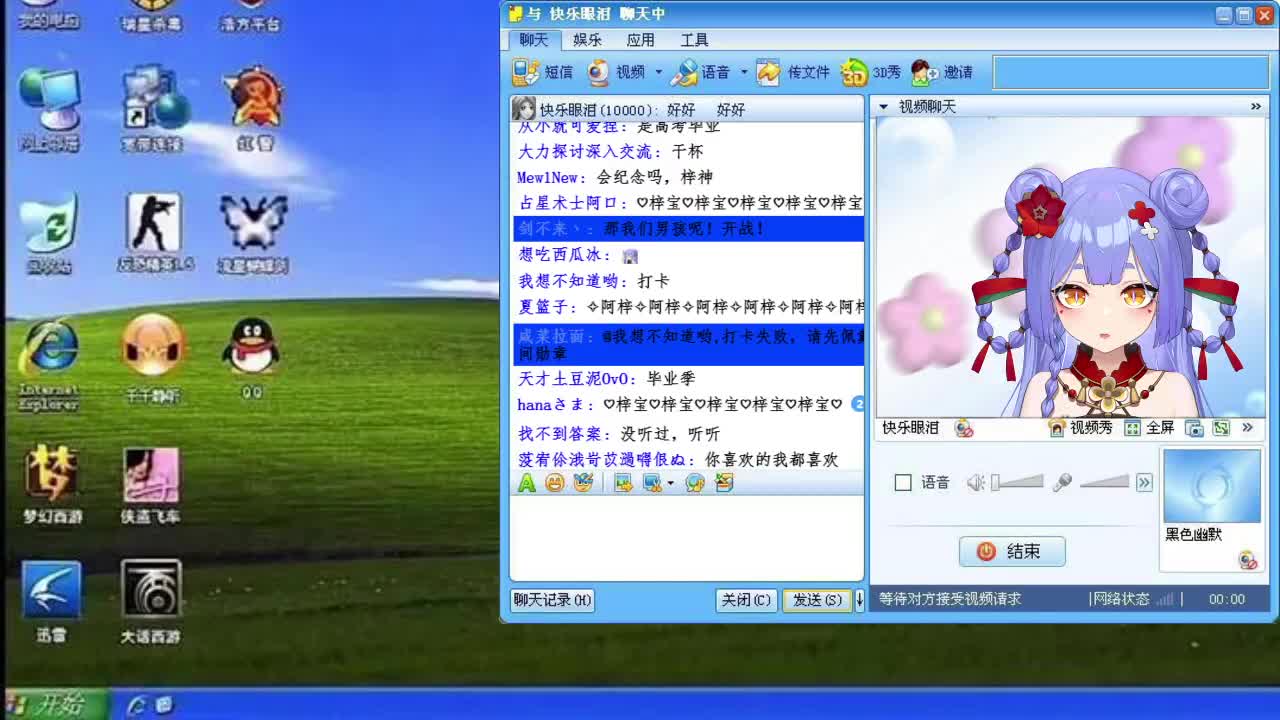Click the chat scene icon in input toolbar
The width and height of the screenshot is (1280, 720).
pyautogui.click(x=695, y=483)
